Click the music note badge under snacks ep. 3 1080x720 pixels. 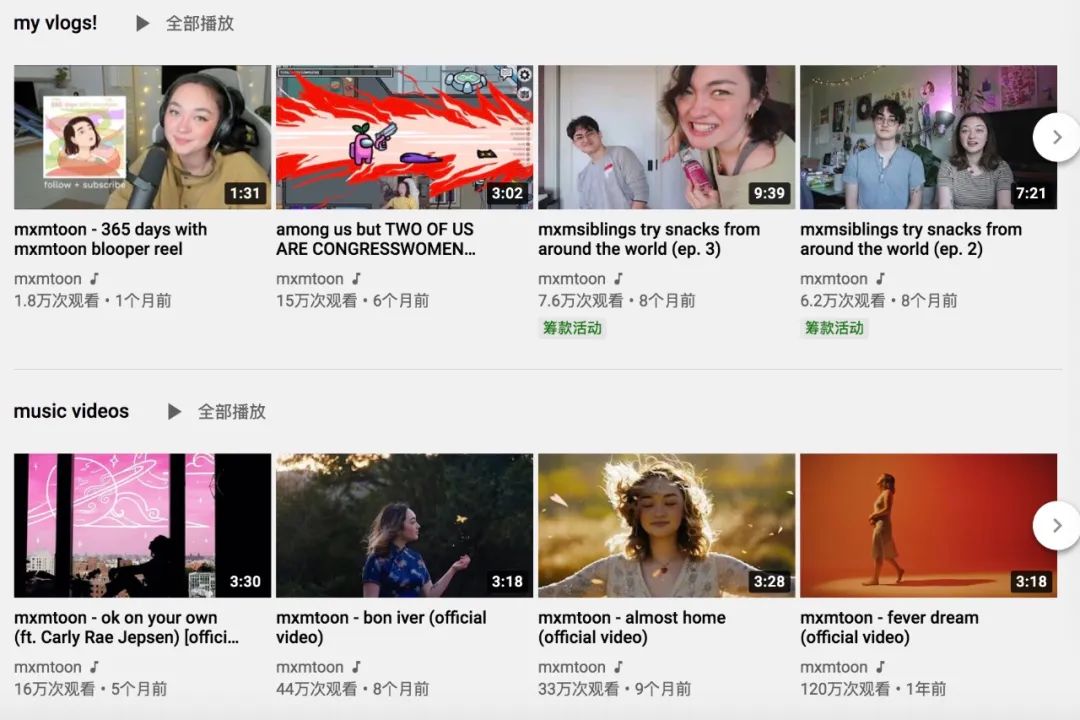(619, 278)
